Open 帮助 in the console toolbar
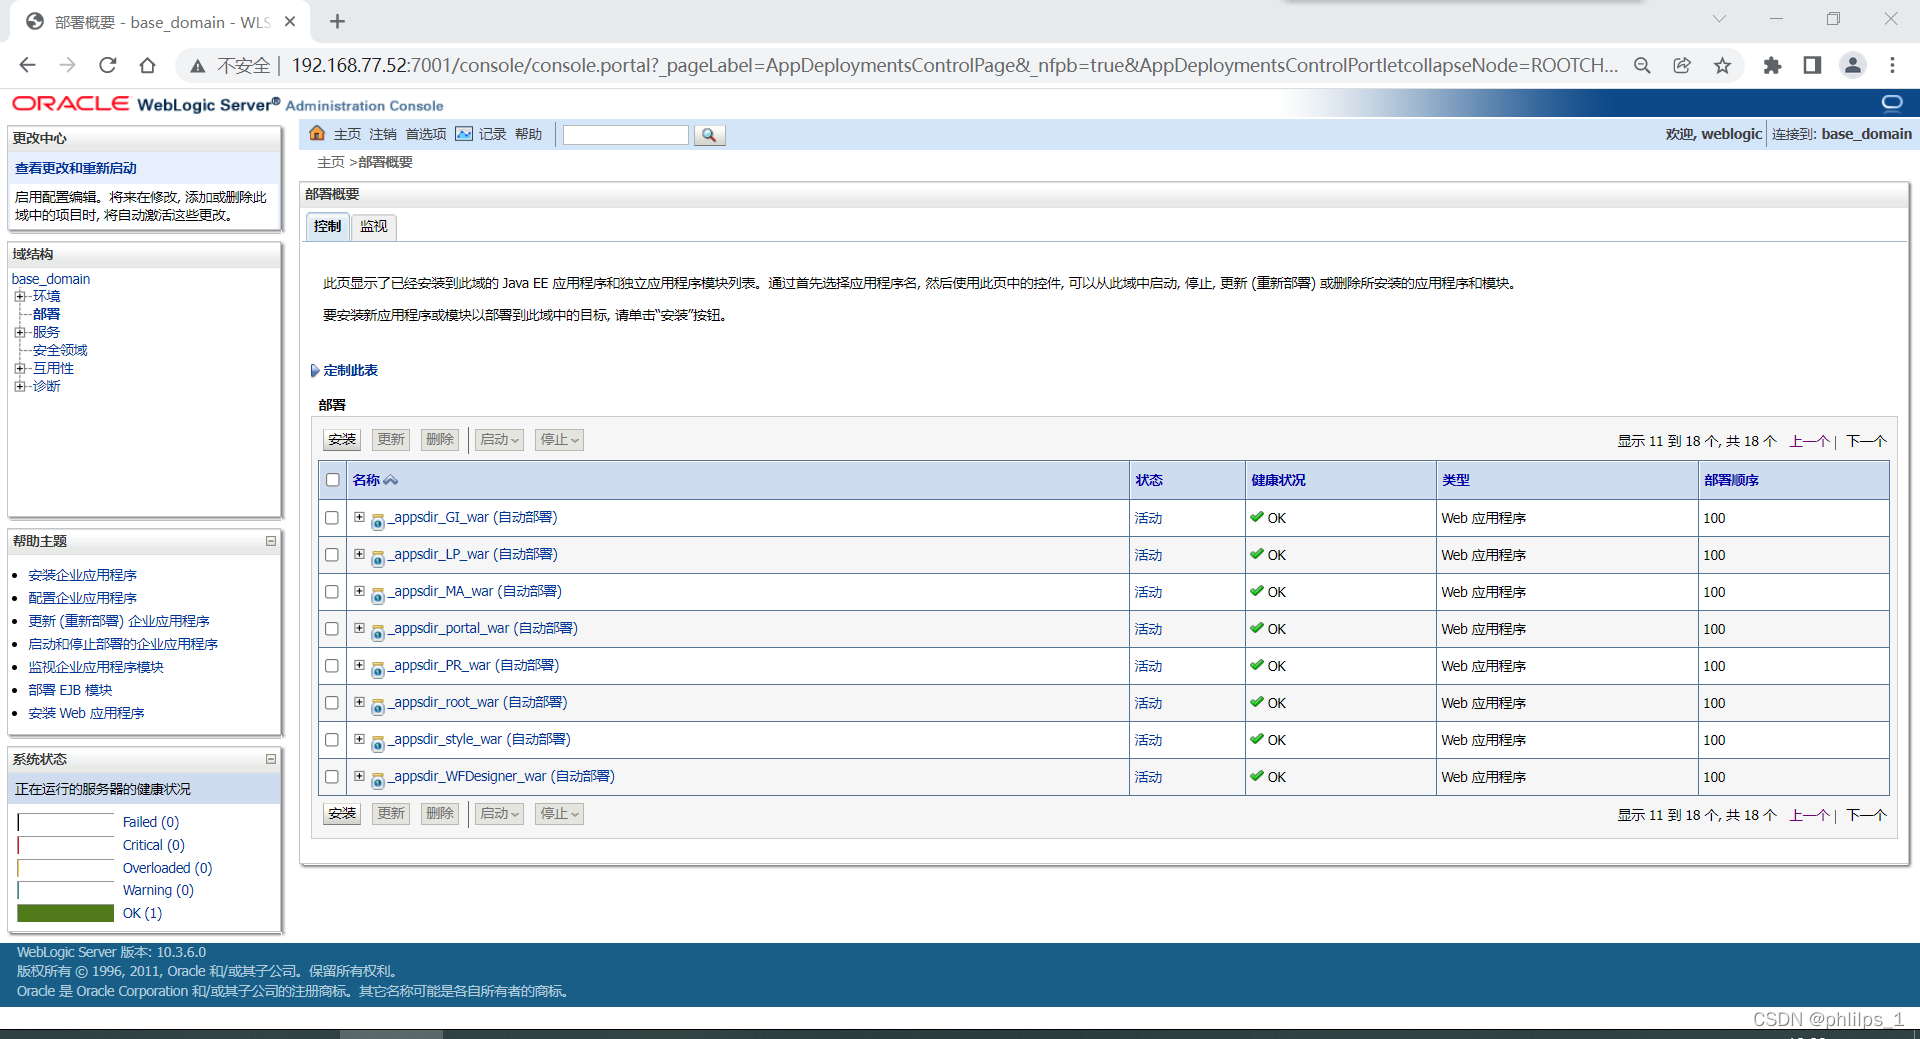The width and height of the screenshot is (1920, 1039). [528, 134]
